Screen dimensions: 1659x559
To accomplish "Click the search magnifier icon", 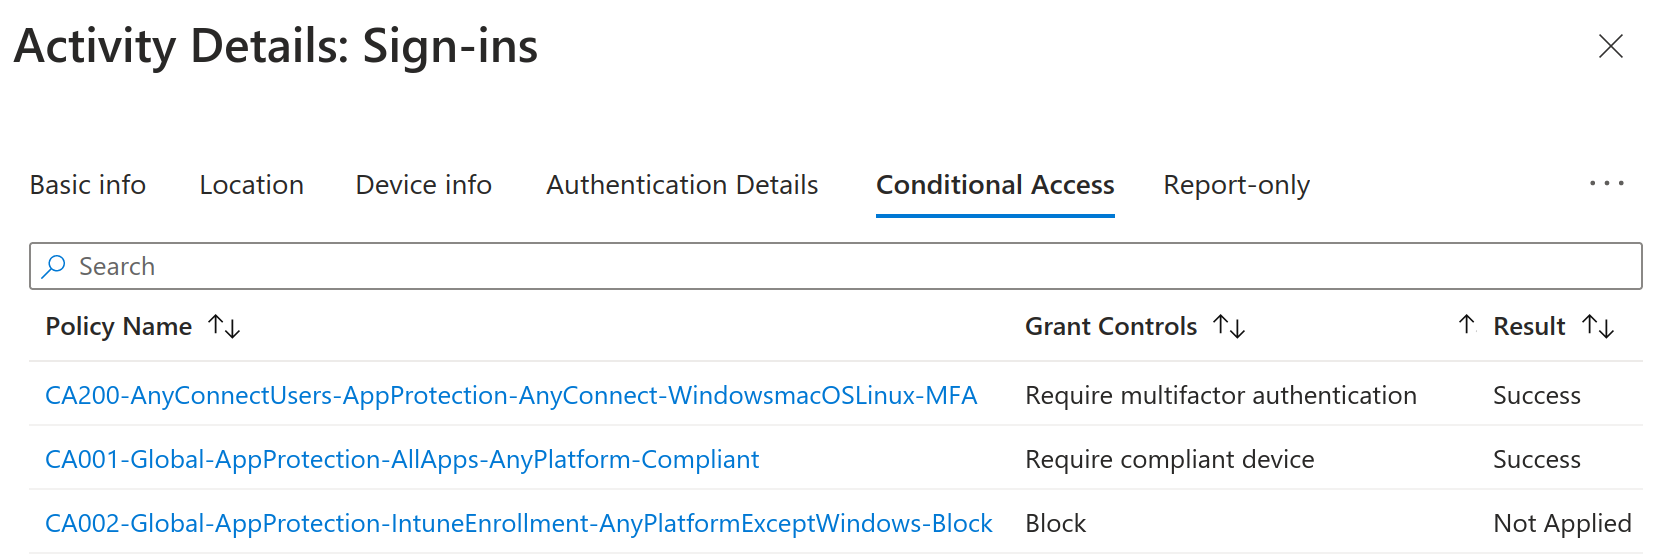I will [54, 266].
